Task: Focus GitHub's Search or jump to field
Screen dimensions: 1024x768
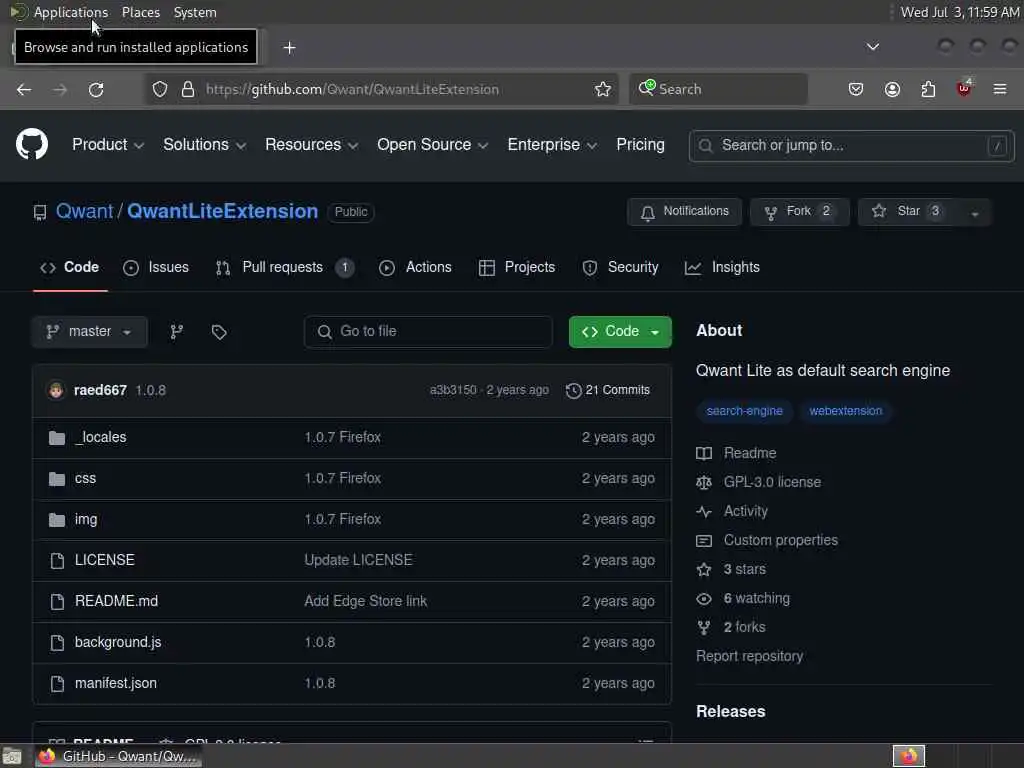Action: click(x=852, y=146)
